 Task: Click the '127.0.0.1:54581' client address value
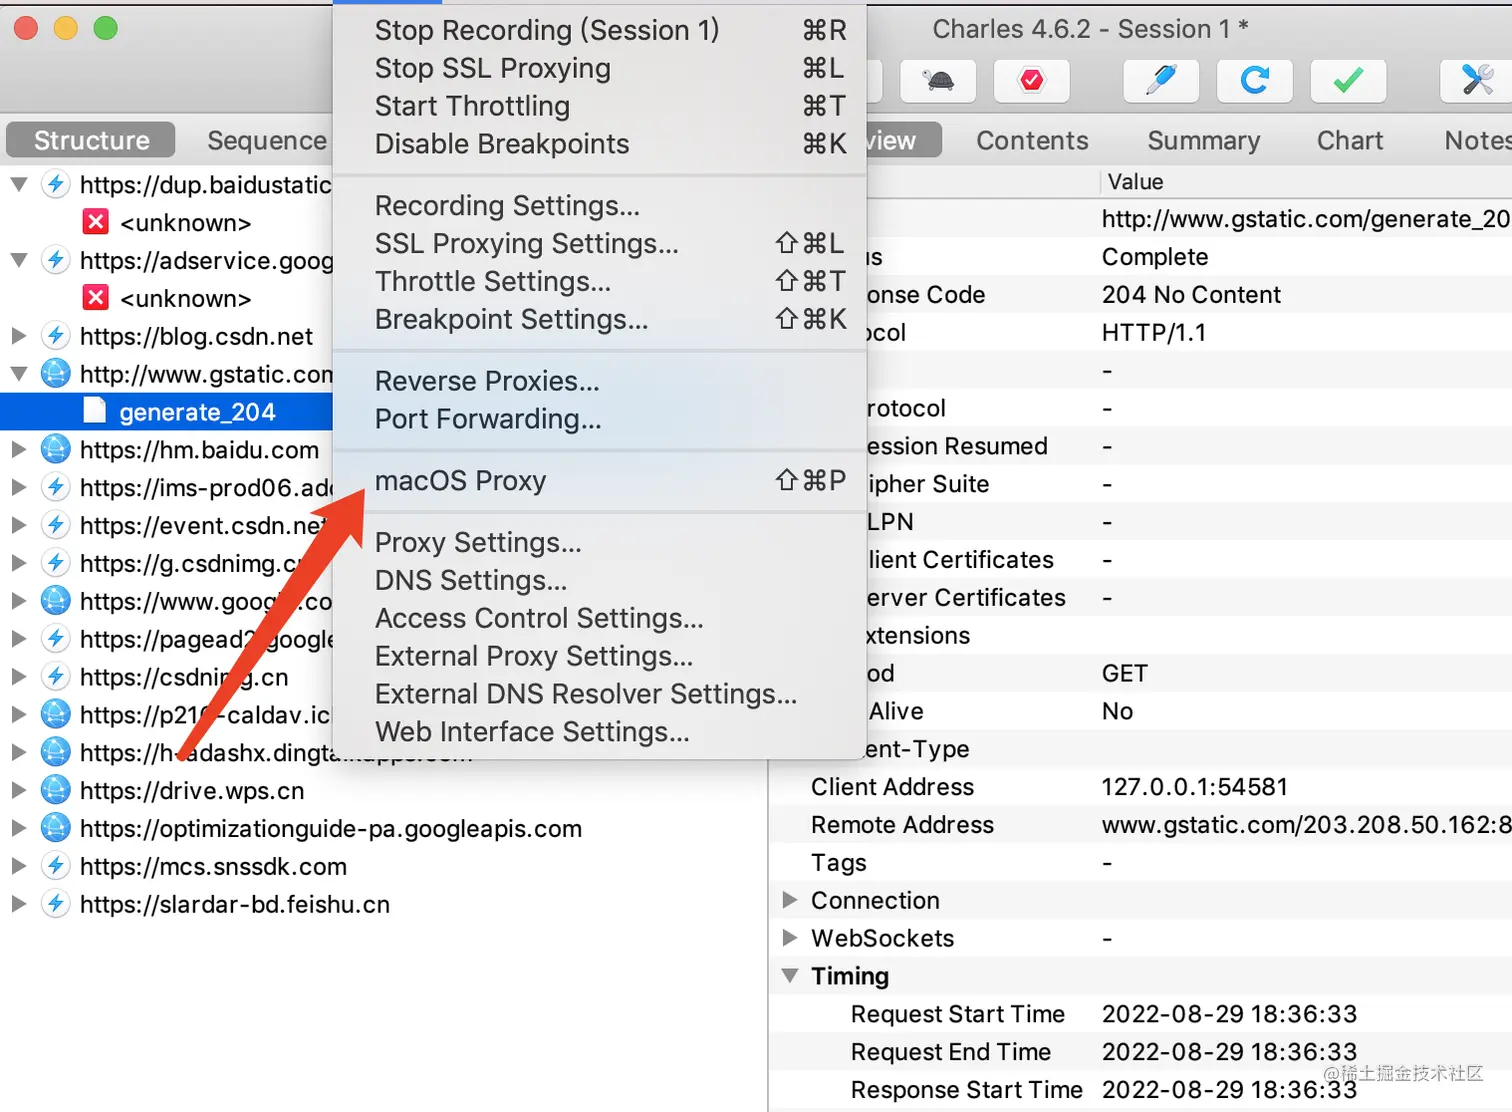coord(1194,787)
